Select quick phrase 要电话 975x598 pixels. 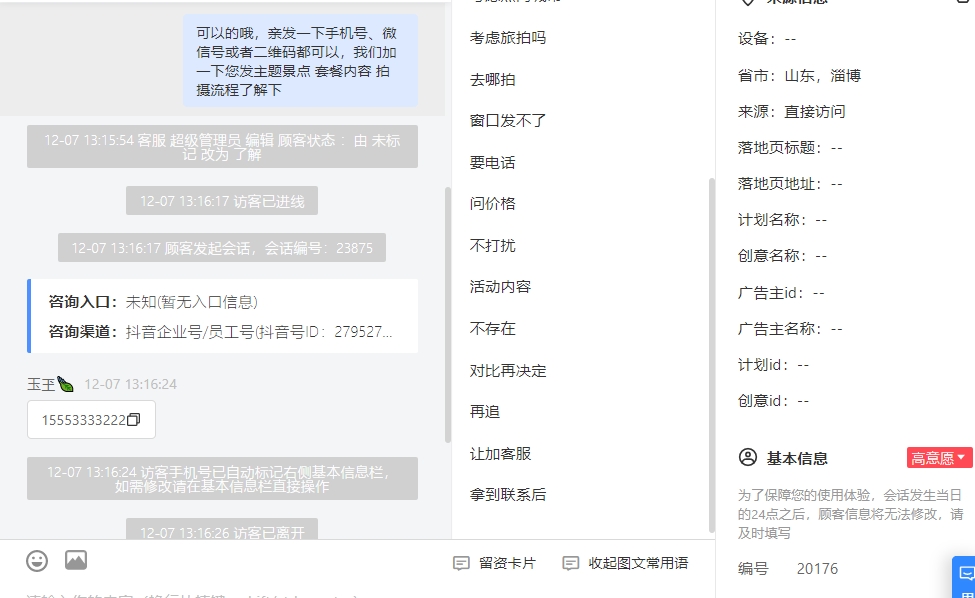(492, 163)
